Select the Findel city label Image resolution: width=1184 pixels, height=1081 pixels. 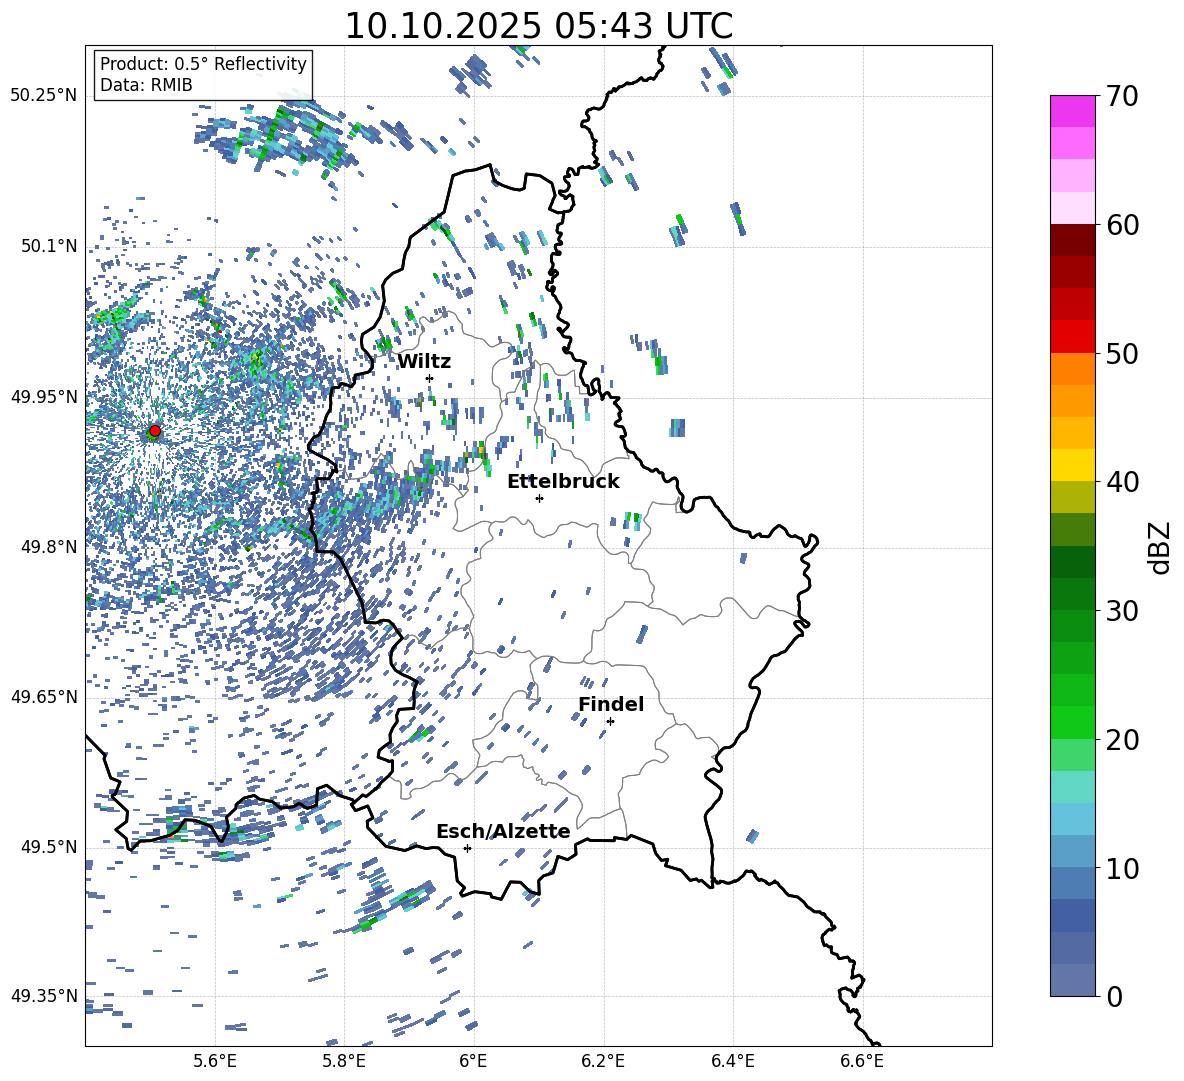pyautogui.click(x=611, y=705)
